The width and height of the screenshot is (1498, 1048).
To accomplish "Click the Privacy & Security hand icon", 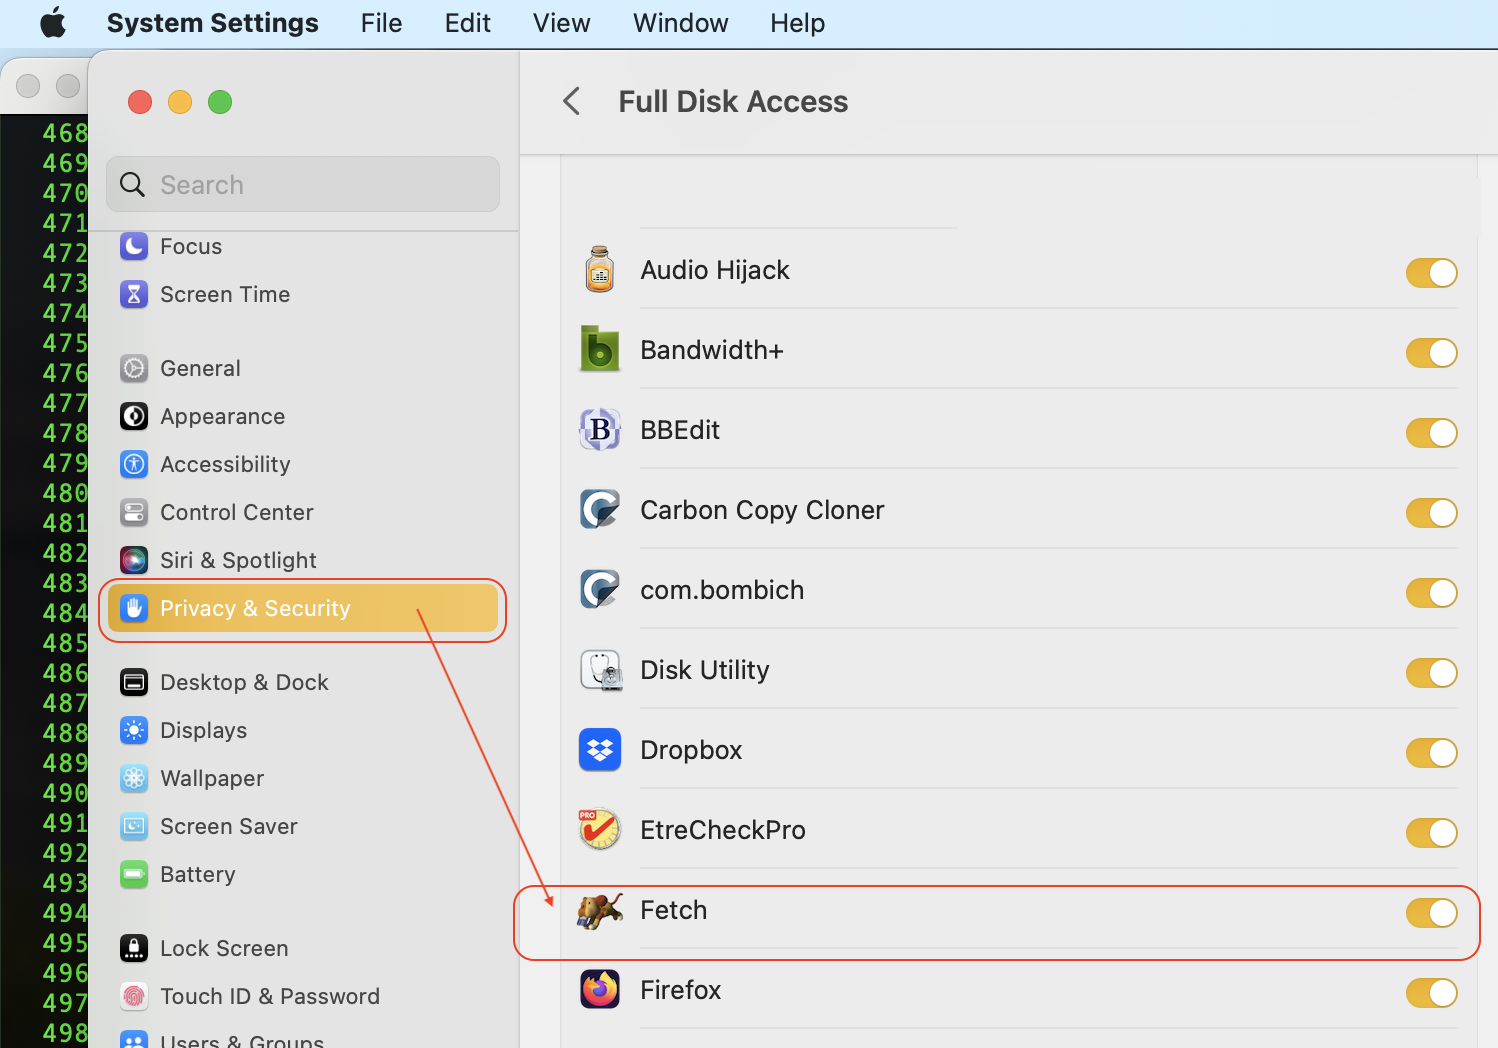I will (x=134, y=608).
